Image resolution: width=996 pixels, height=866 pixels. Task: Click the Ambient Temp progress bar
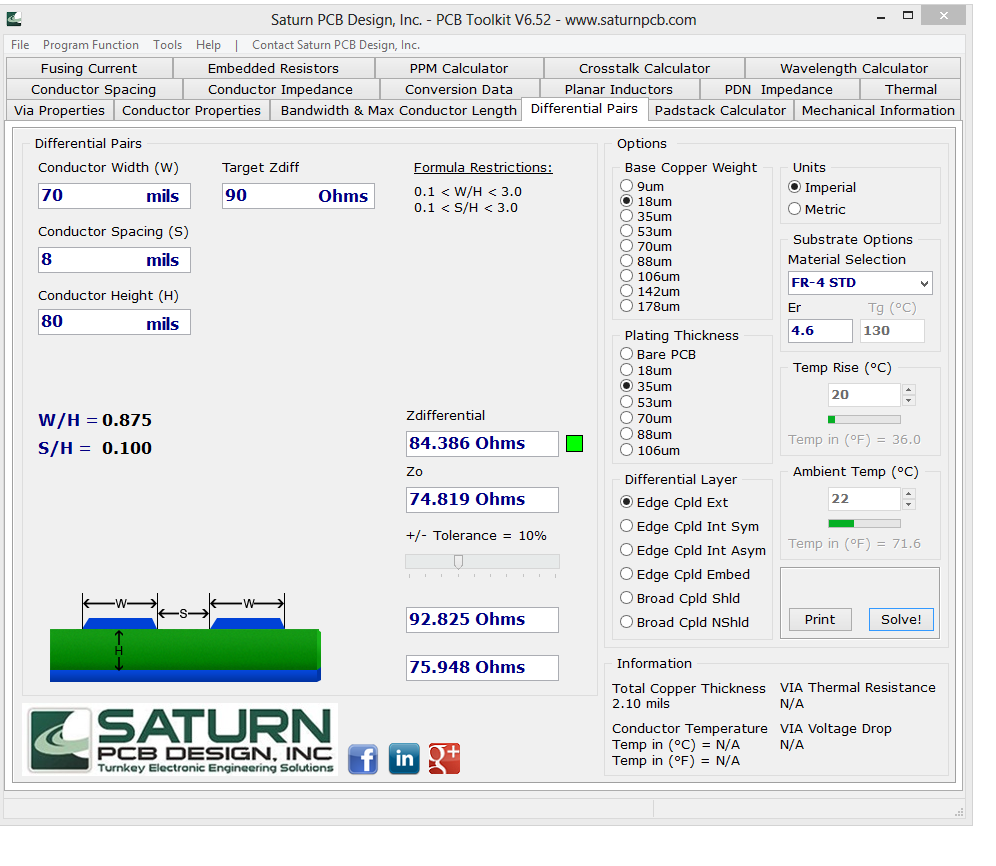point(864,524)
